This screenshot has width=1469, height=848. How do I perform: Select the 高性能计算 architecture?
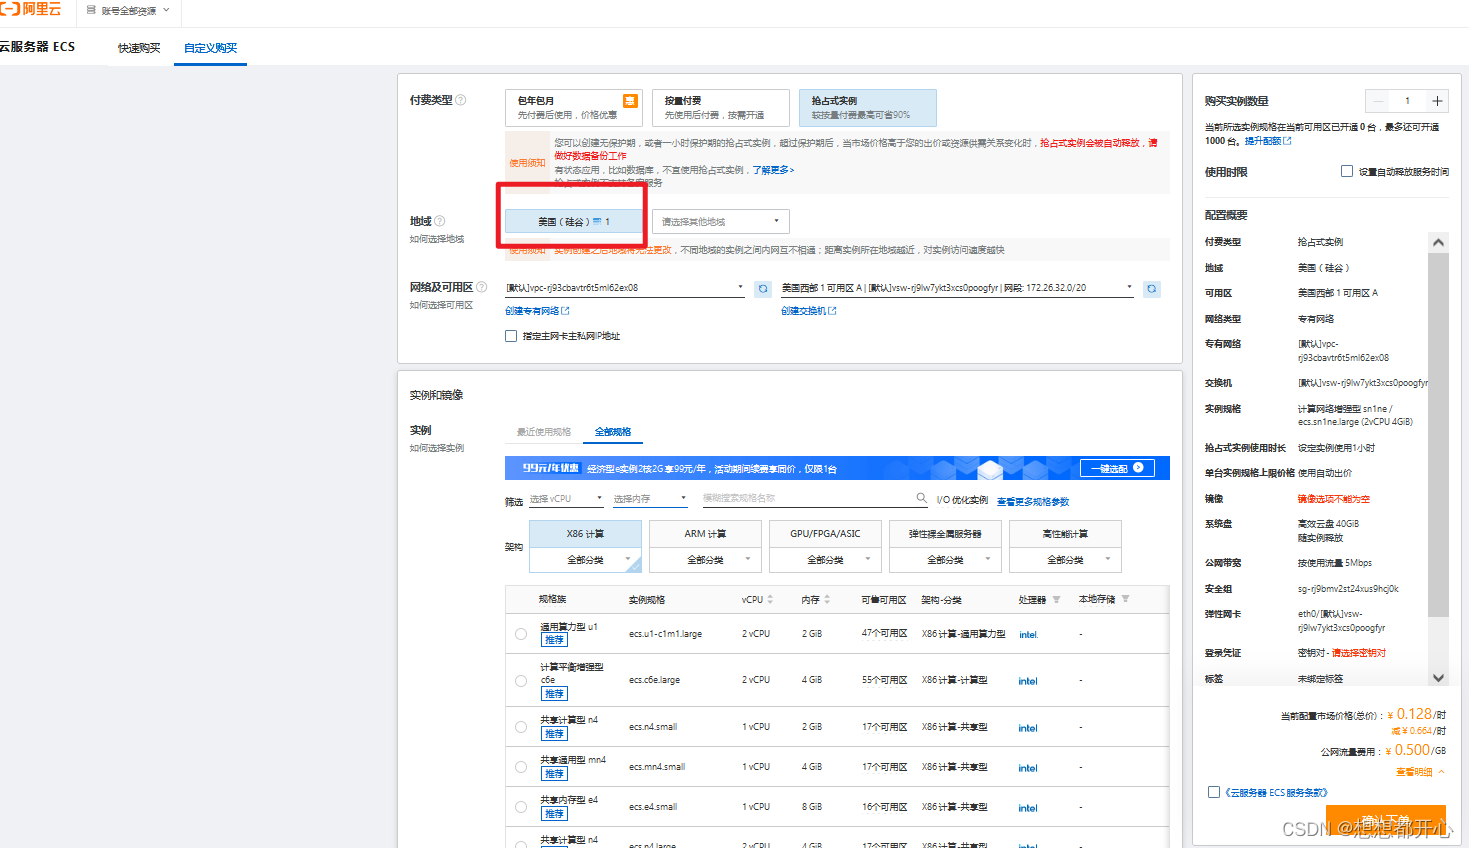point(1065,534)
